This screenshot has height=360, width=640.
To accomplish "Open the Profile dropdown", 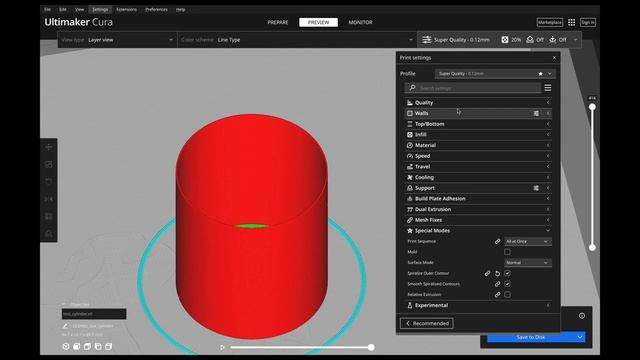I will (x=495, y=74).
